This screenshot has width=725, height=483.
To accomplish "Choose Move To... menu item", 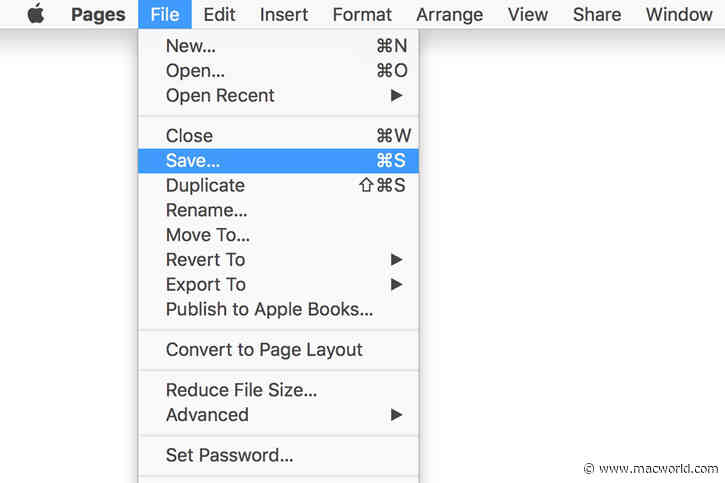I will point(278,235).
